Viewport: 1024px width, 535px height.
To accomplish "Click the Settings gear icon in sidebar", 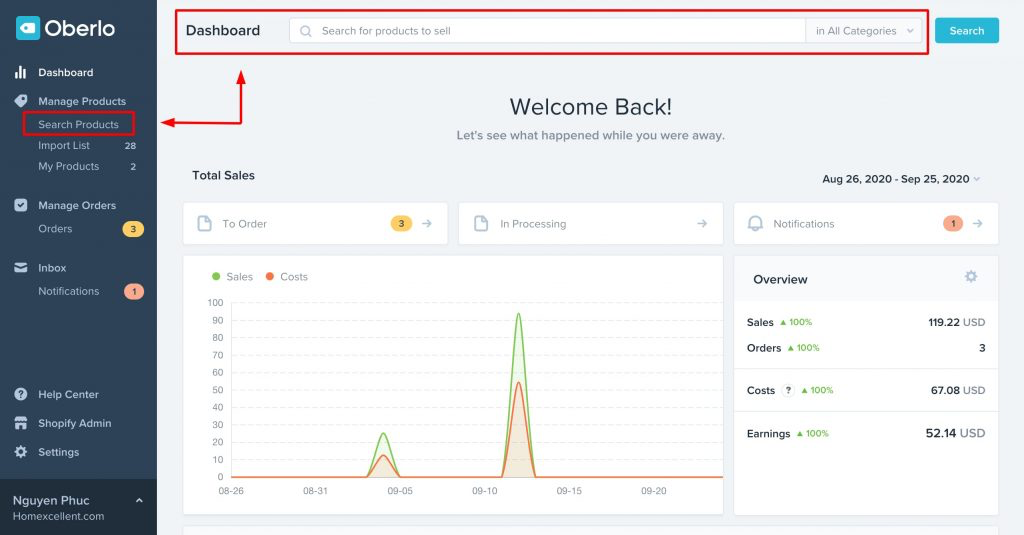I will coord(21,451).
